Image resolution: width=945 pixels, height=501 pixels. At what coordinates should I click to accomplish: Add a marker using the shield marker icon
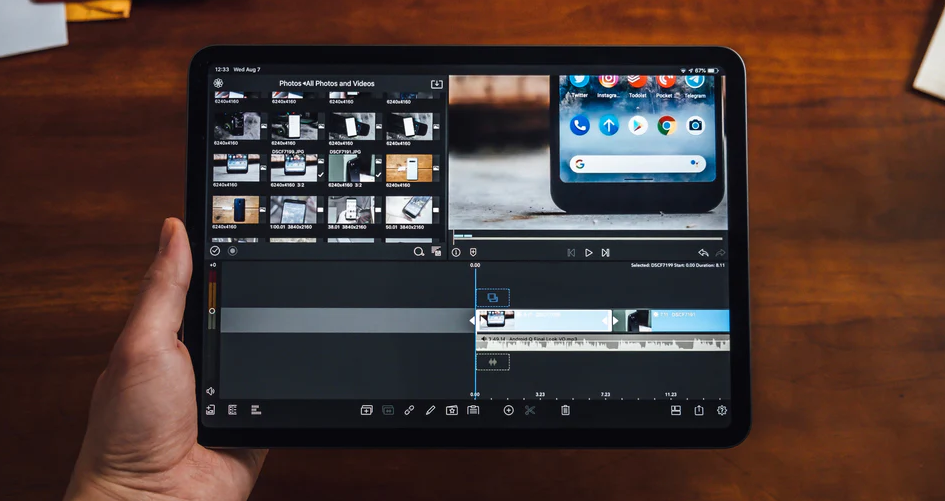coord(474,253)
